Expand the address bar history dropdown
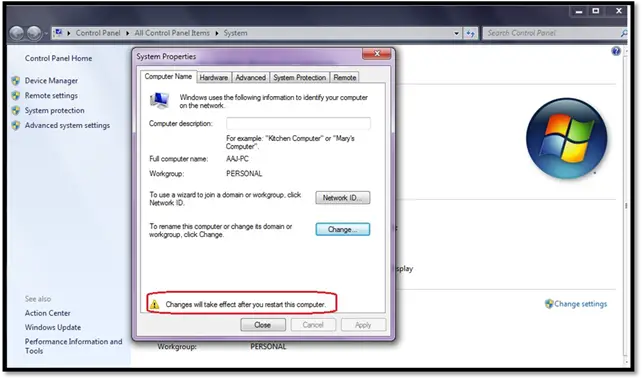The width and height of the screenshot is (642, 378). click(x=456, y=34)
